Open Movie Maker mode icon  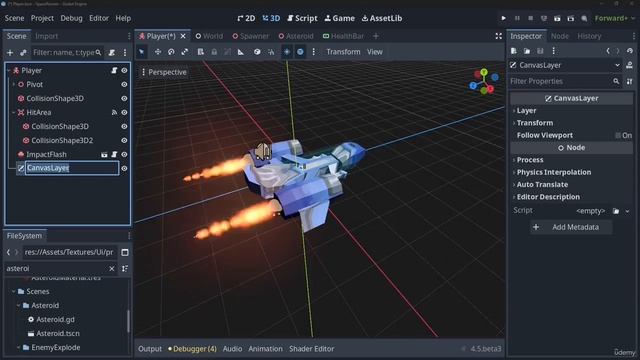(584, 18)
